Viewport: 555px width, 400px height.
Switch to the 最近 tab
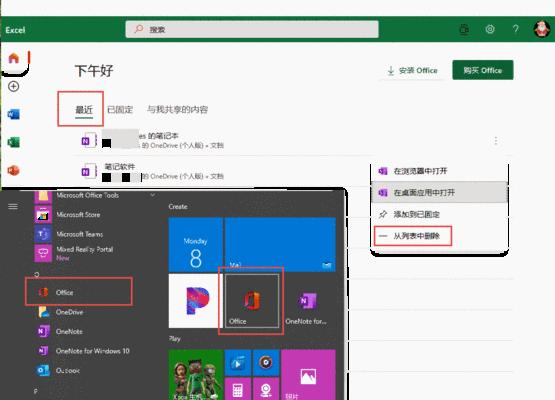(x=84, y=110)
